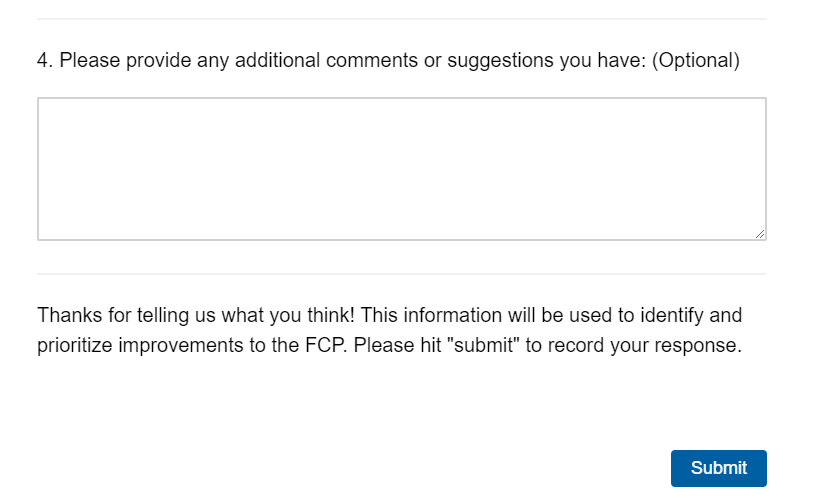Click the question 4 number "4."
The height and width of the screenshot is (499, 814).
pos(45,61)
